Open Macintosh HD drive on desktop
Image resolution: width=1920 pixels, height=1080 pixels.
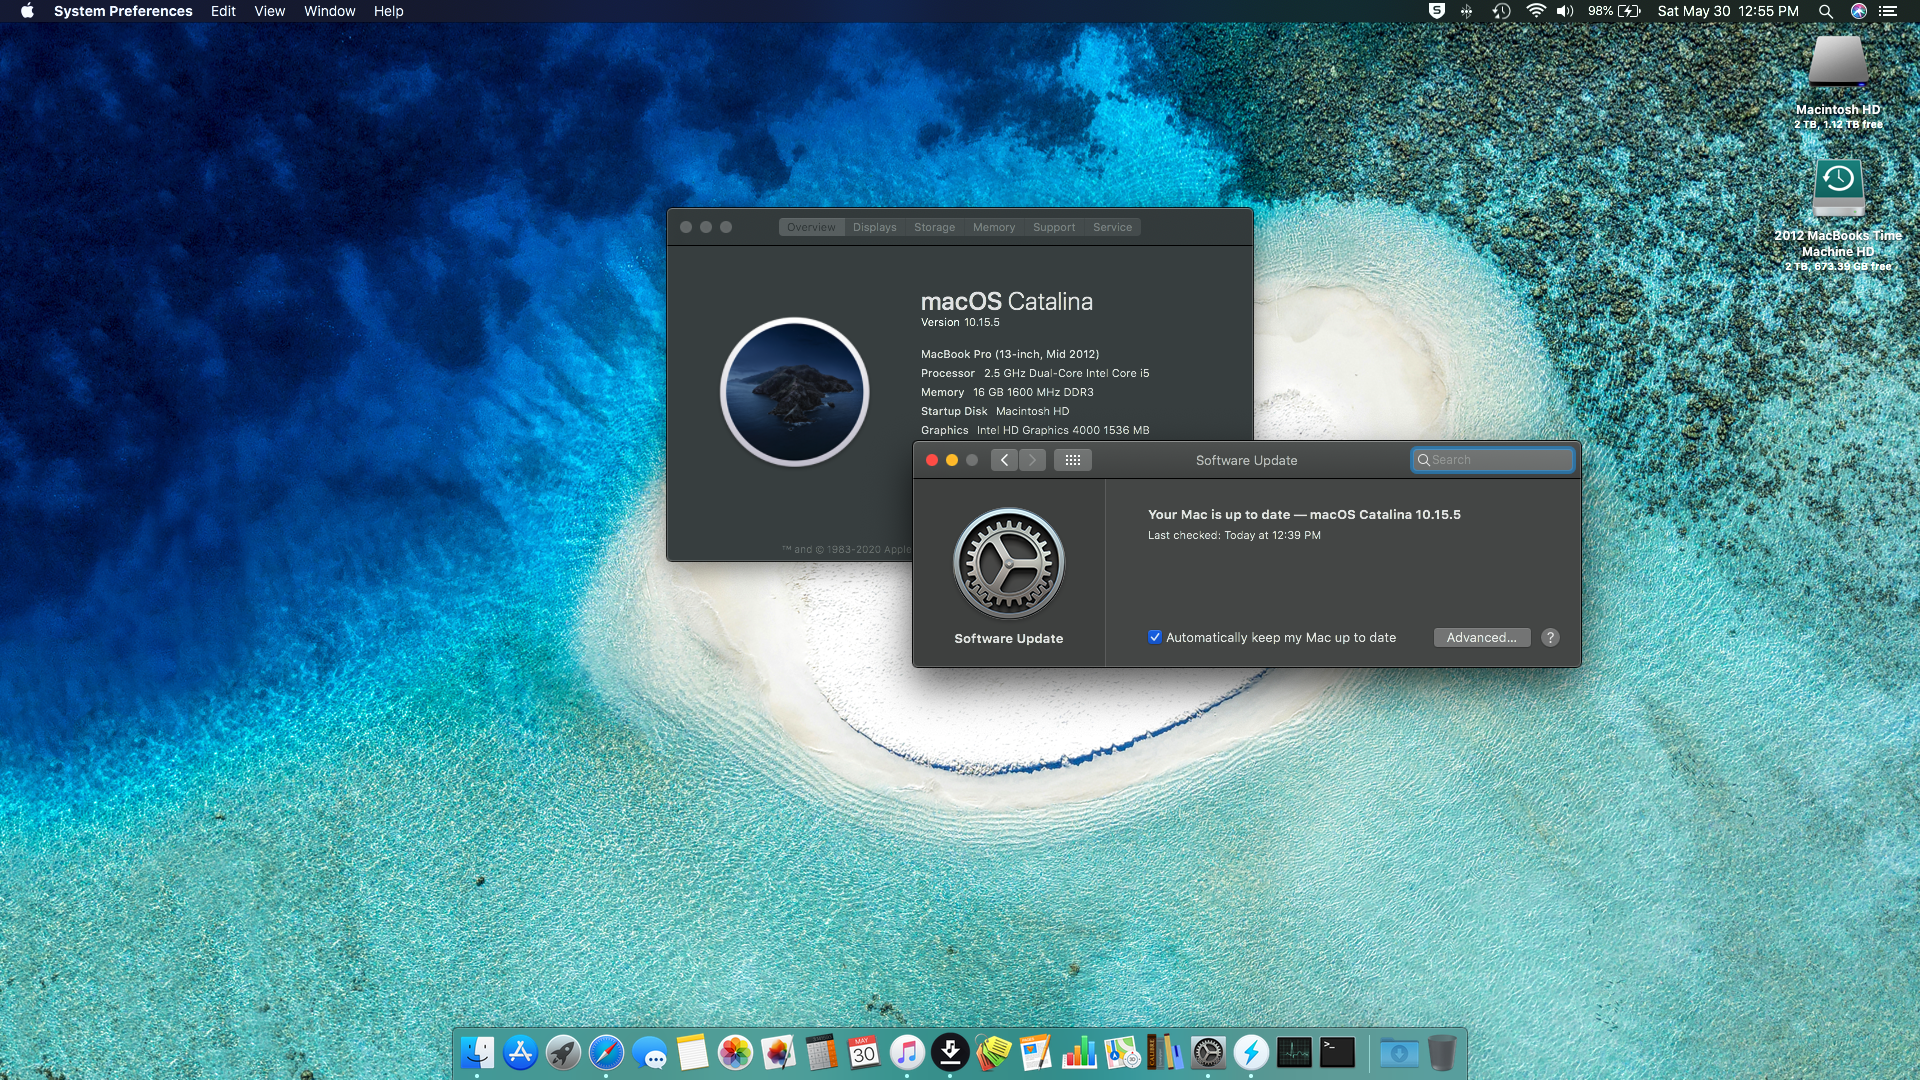(x=1838, y=62)
